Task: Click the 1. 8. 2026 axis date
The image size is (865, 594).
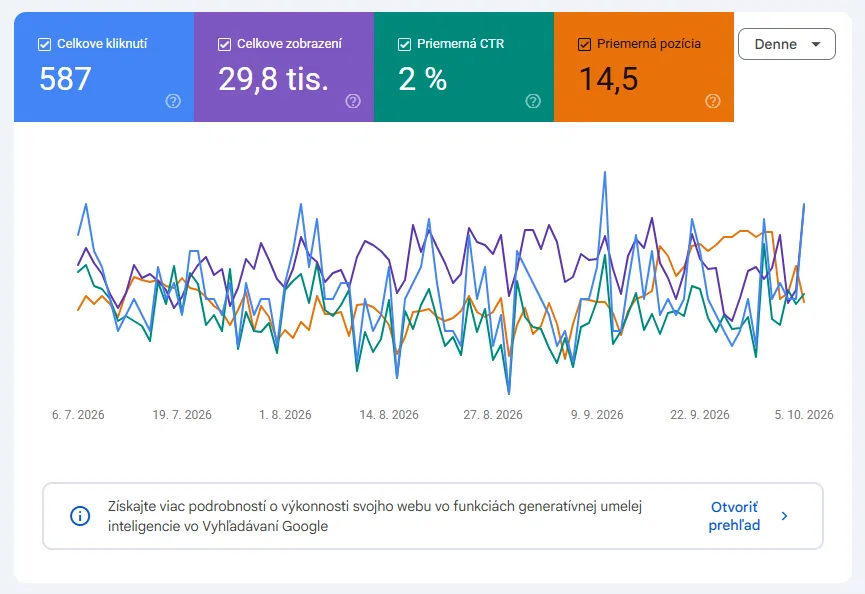Action: pos(285,415)
